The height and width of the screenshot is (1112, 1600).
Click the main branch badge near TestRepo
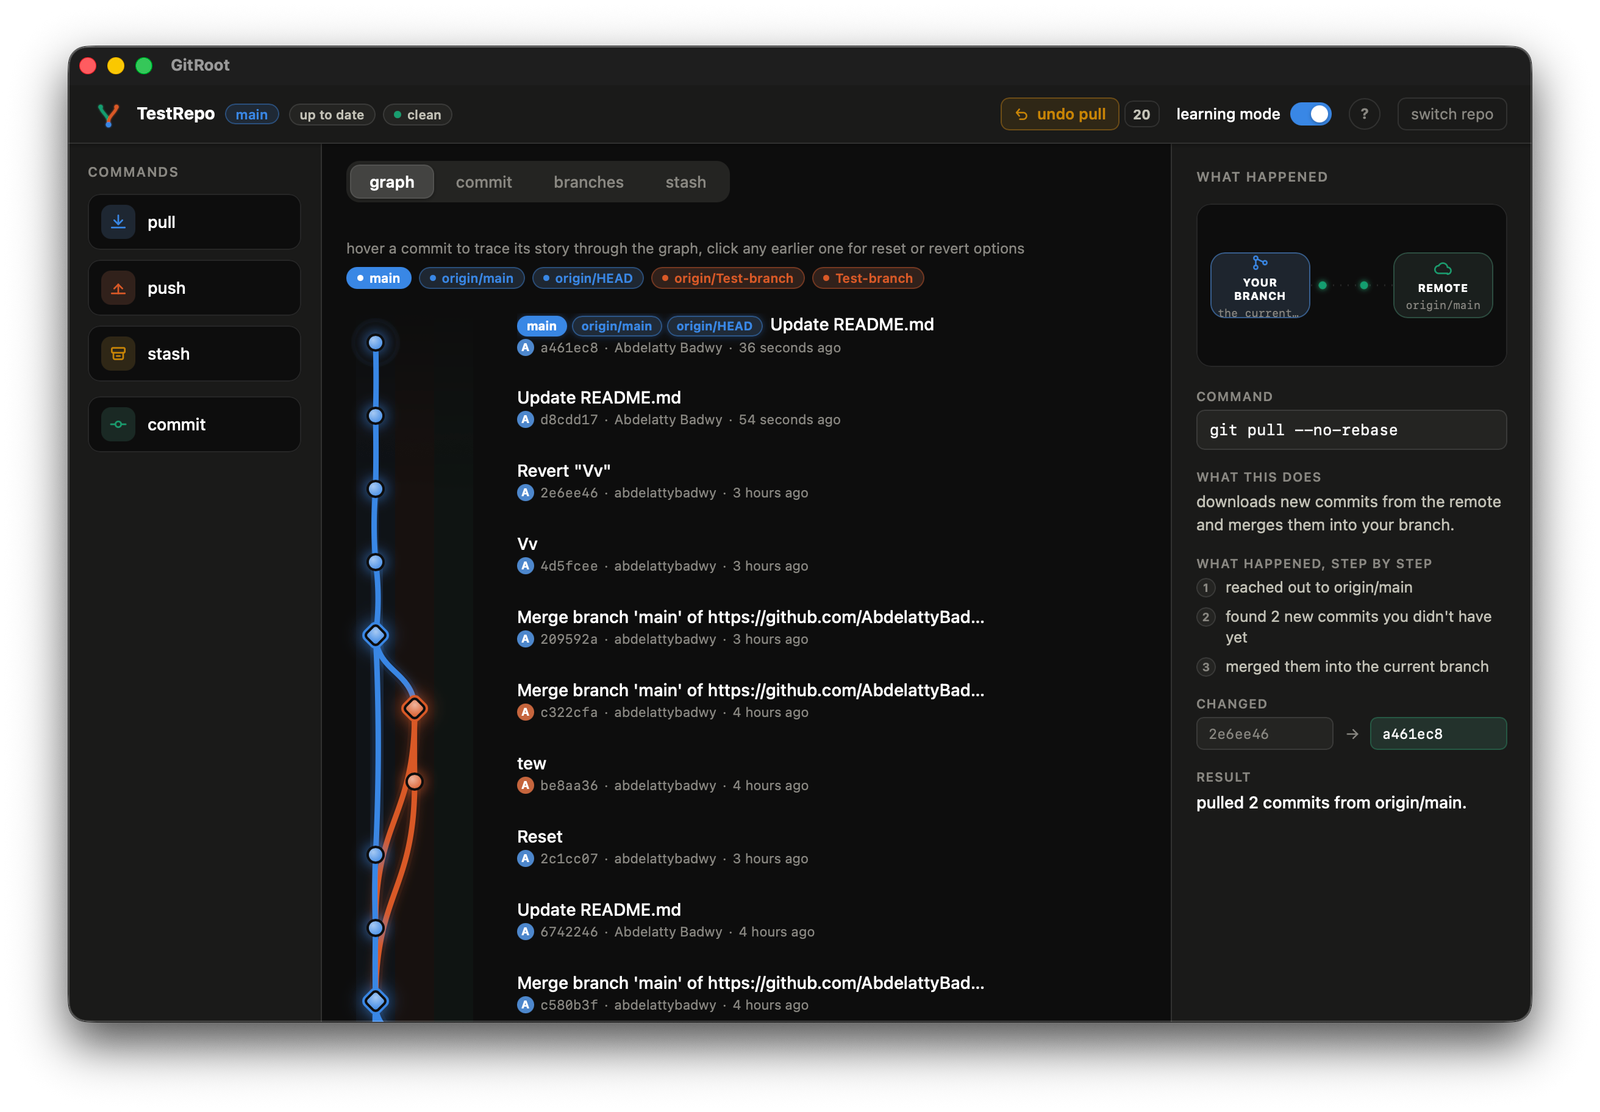252,115
